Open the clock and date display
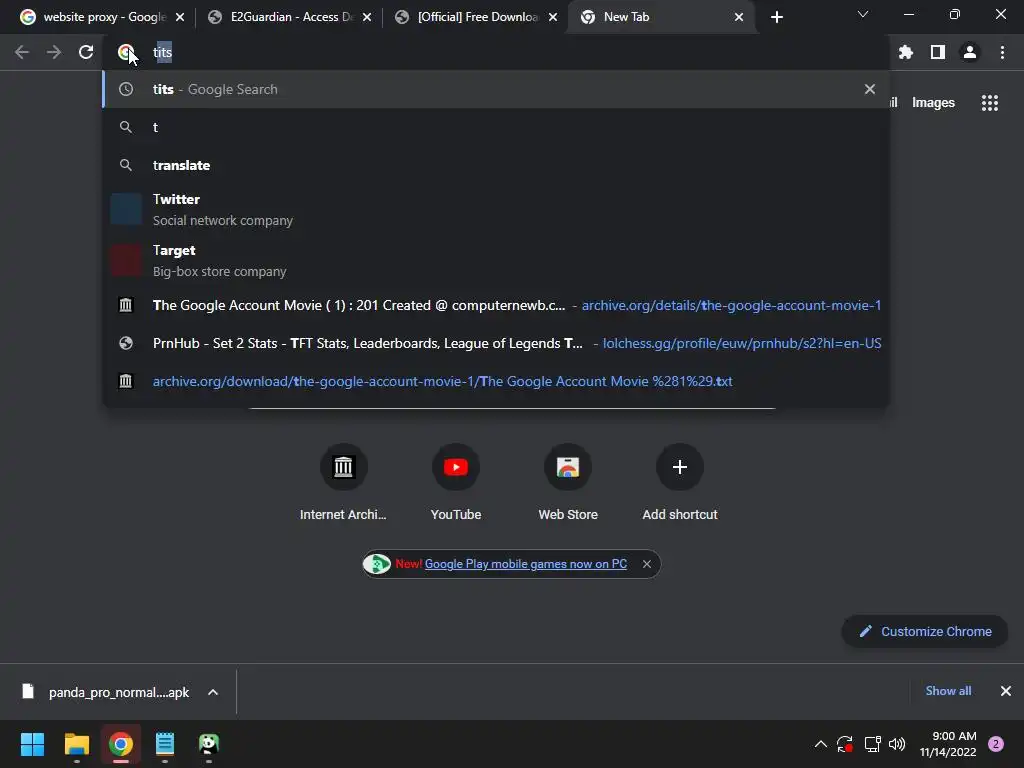This screenshot has width=1024, height=768. [948, 744]
